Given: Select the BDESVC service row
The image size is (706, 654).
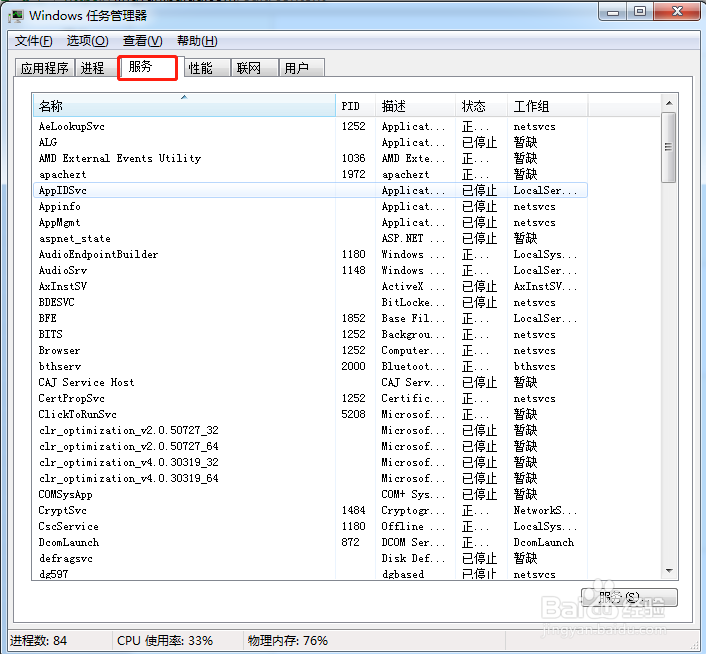Looking at the screenshot, I should point(310,302).
